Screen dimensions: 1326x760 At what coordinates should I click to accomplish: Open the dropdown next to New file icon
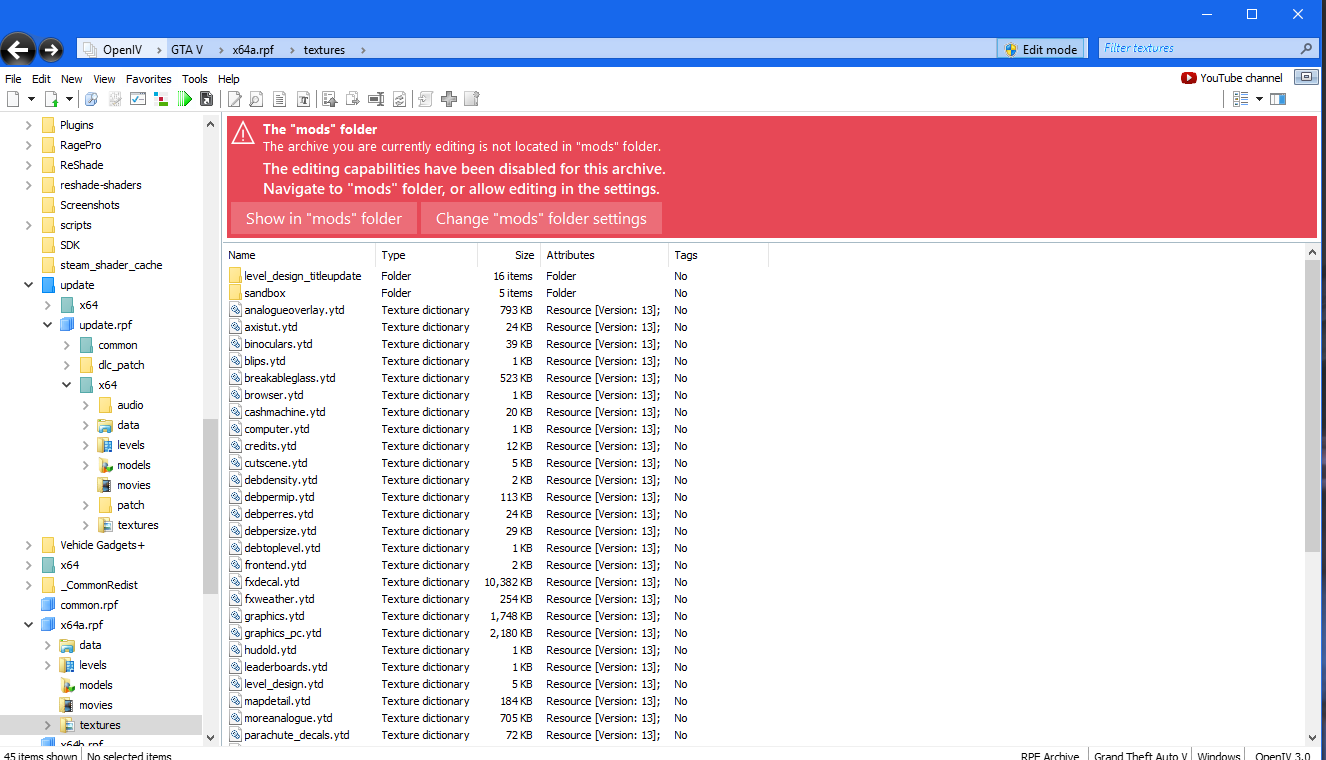tap(31, 99)
